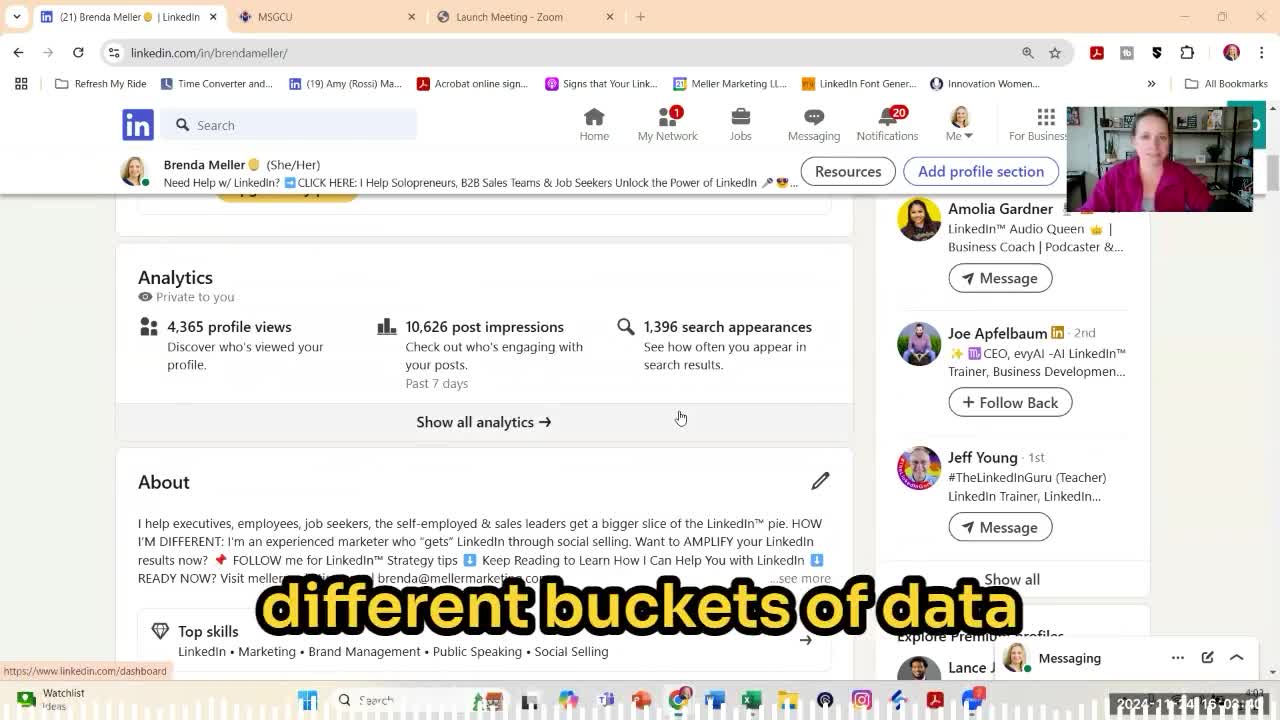The image size is (1280, 720).
Task: Edit the About section pencil icon
Action: [x=820, y=481]
